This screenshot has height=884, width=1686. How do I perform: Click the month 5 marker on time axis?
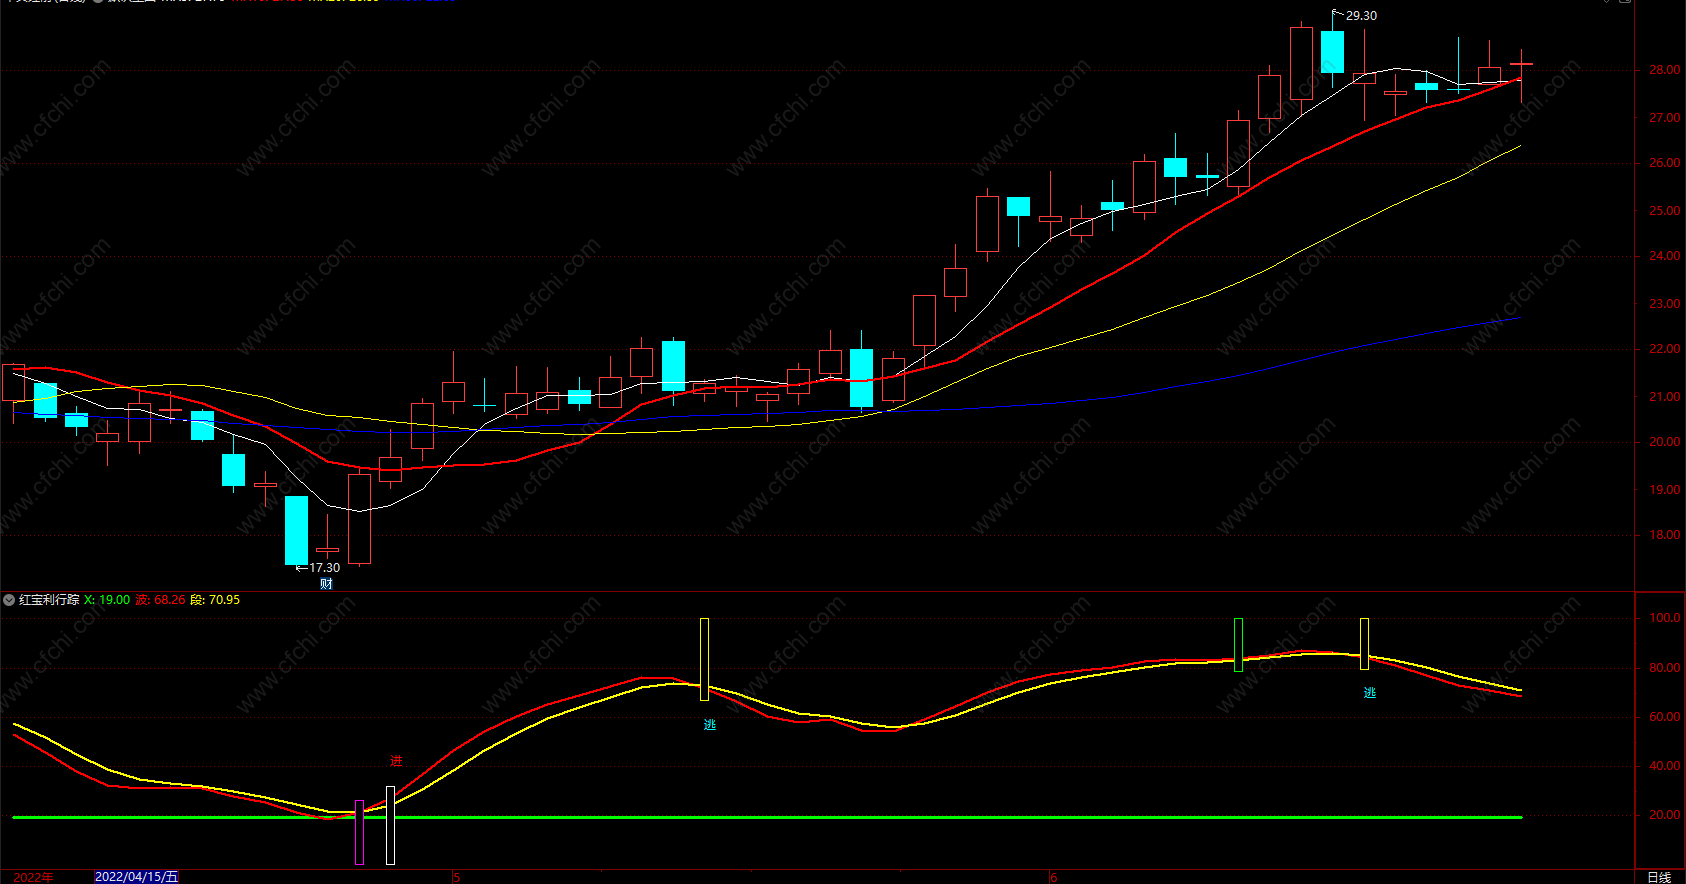[457, 878]
